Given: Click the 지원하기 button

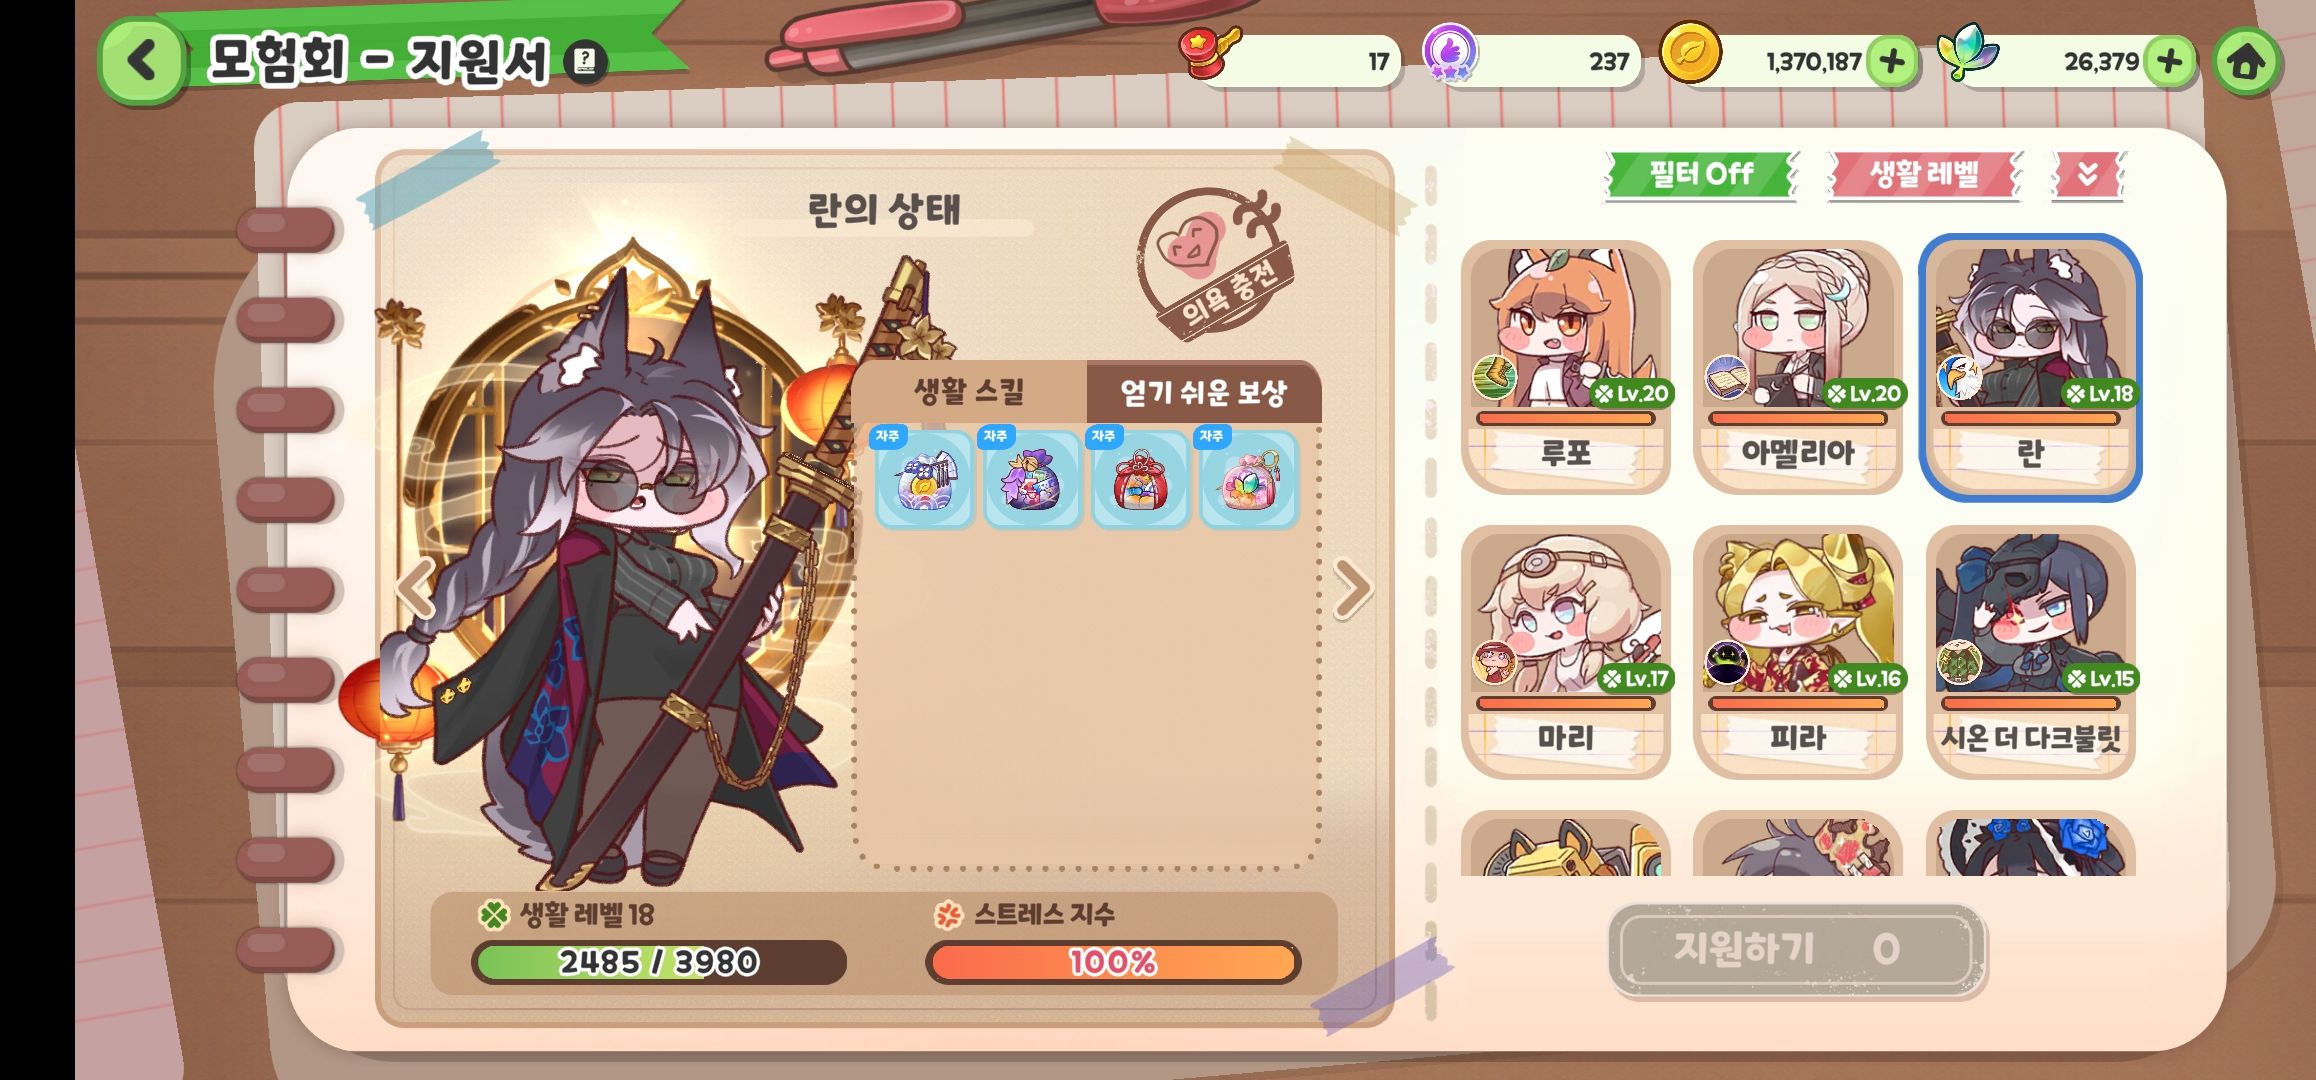Looking at the screenshot, I should [1796, 949].
